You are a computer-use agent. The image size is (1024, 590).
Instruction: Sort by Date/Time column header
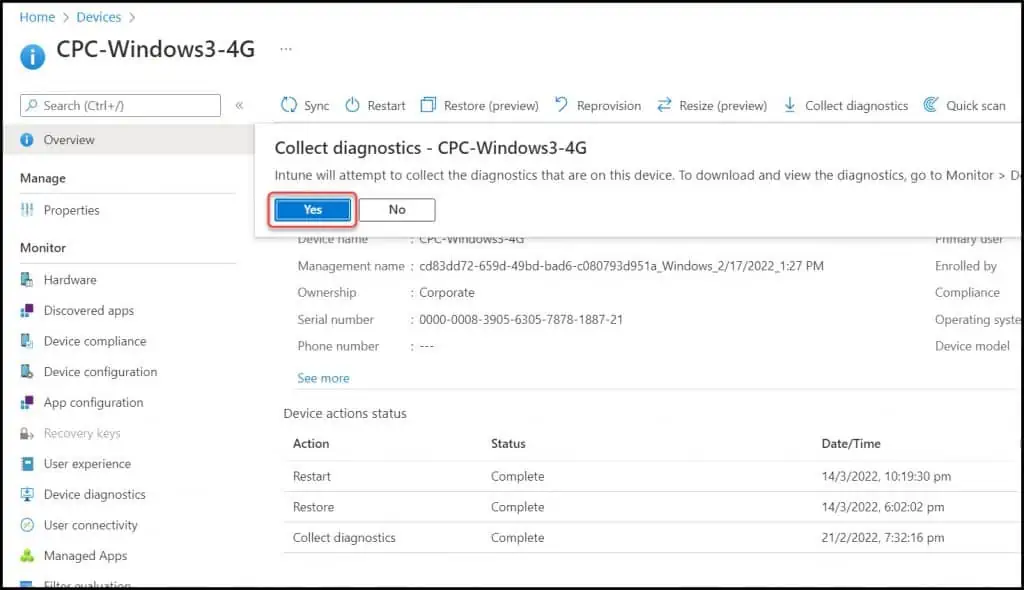pos(851,444)
